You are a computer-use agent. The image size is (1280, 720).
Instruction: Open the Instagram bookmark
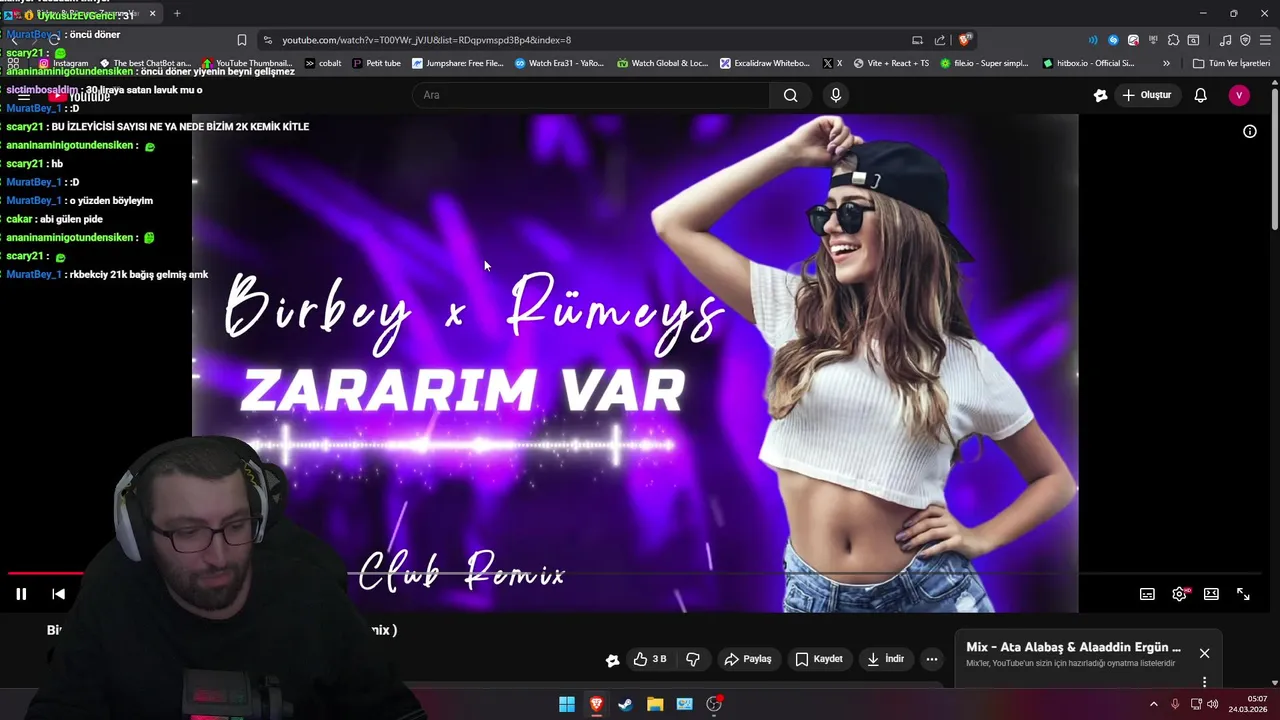(63, 63)
